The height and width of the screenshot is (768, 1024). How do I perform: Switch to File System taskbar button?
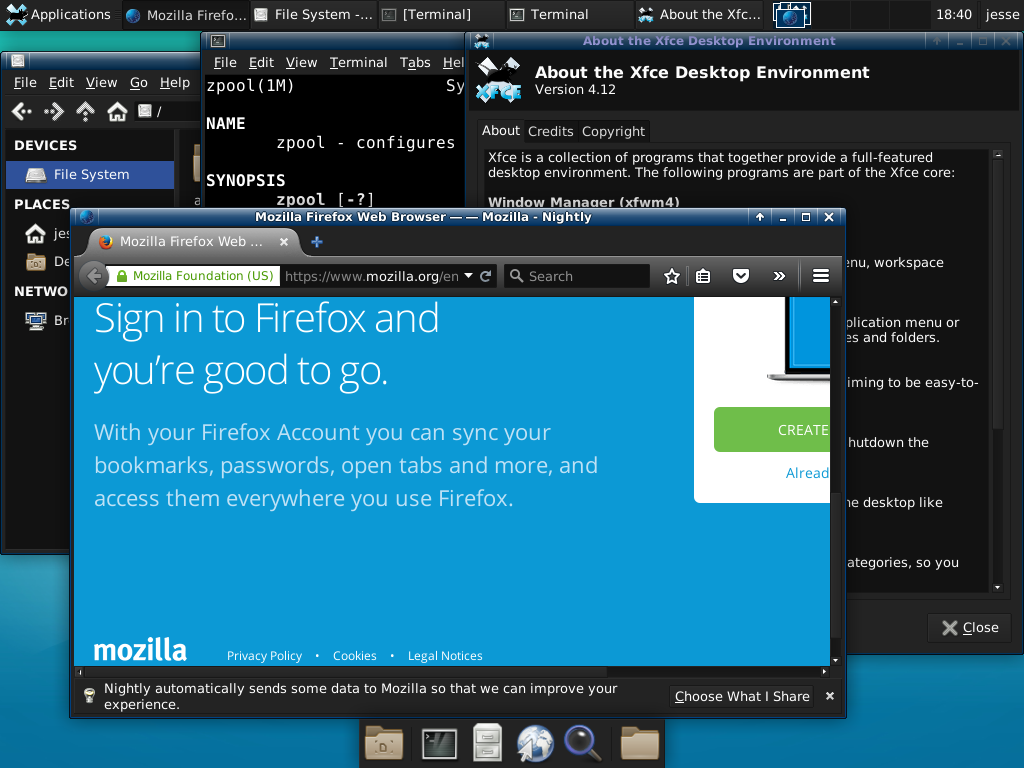point(314,14)
